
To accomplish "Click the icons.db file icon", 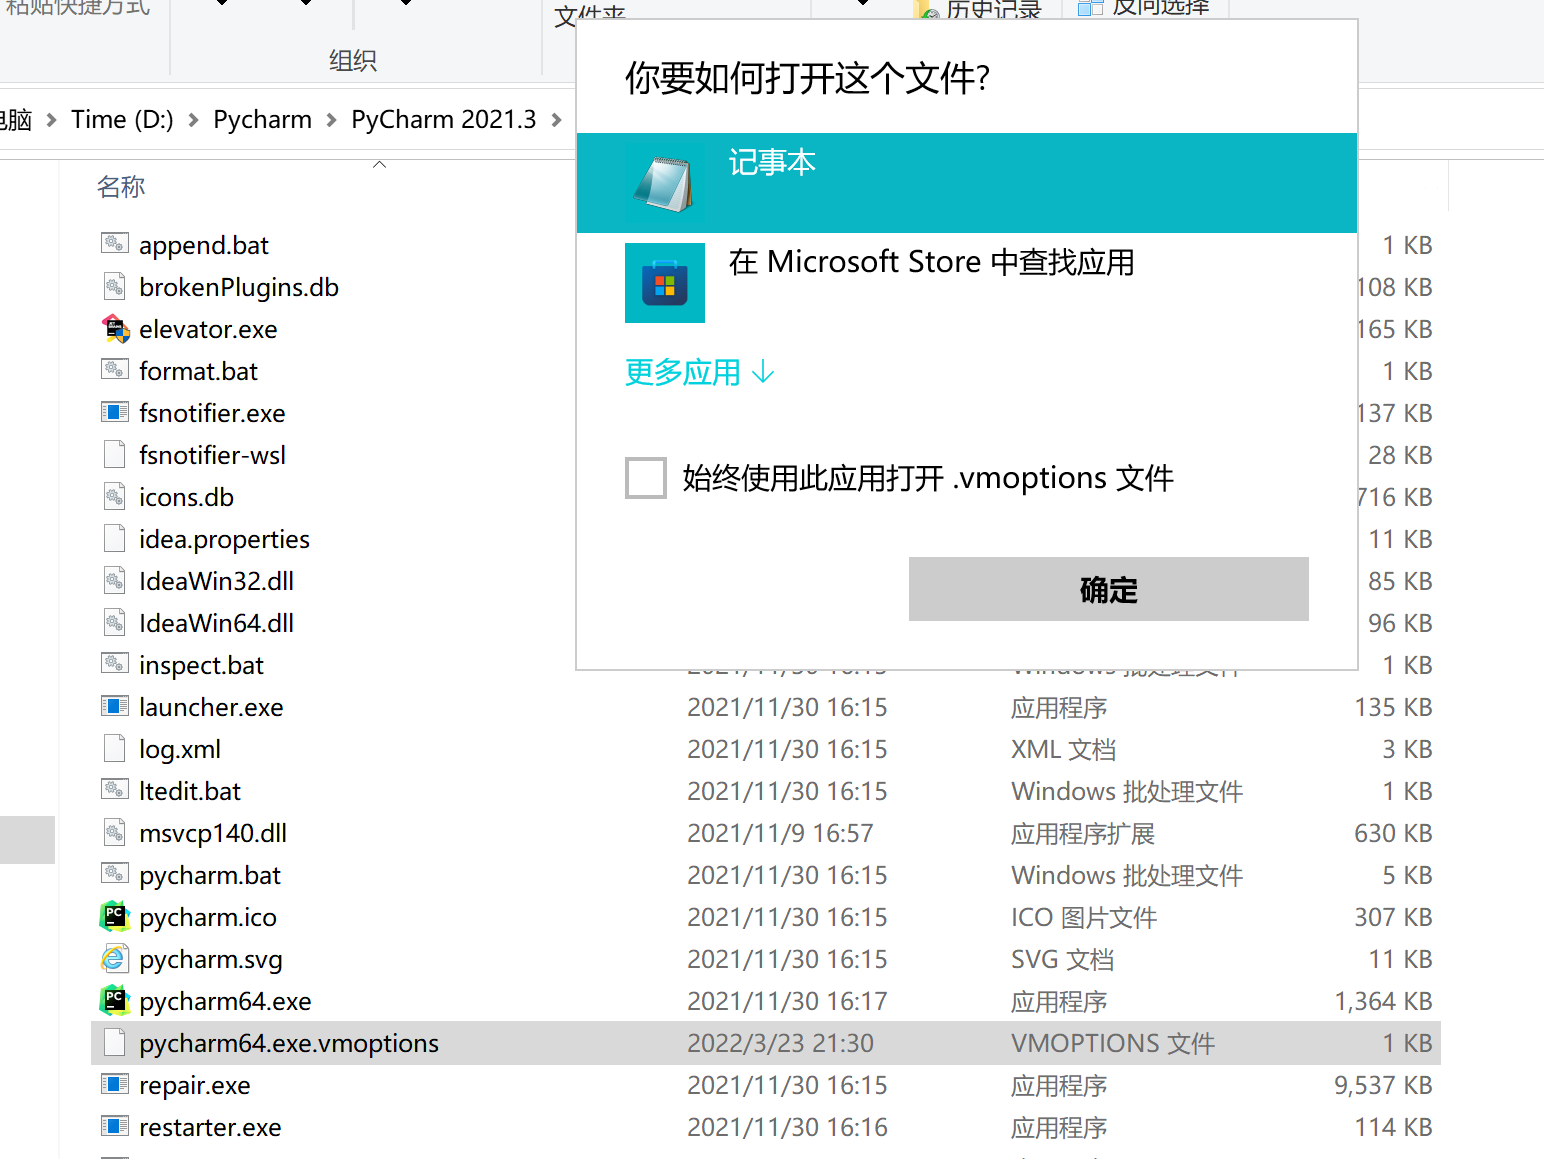I will (x=115, y=496).
